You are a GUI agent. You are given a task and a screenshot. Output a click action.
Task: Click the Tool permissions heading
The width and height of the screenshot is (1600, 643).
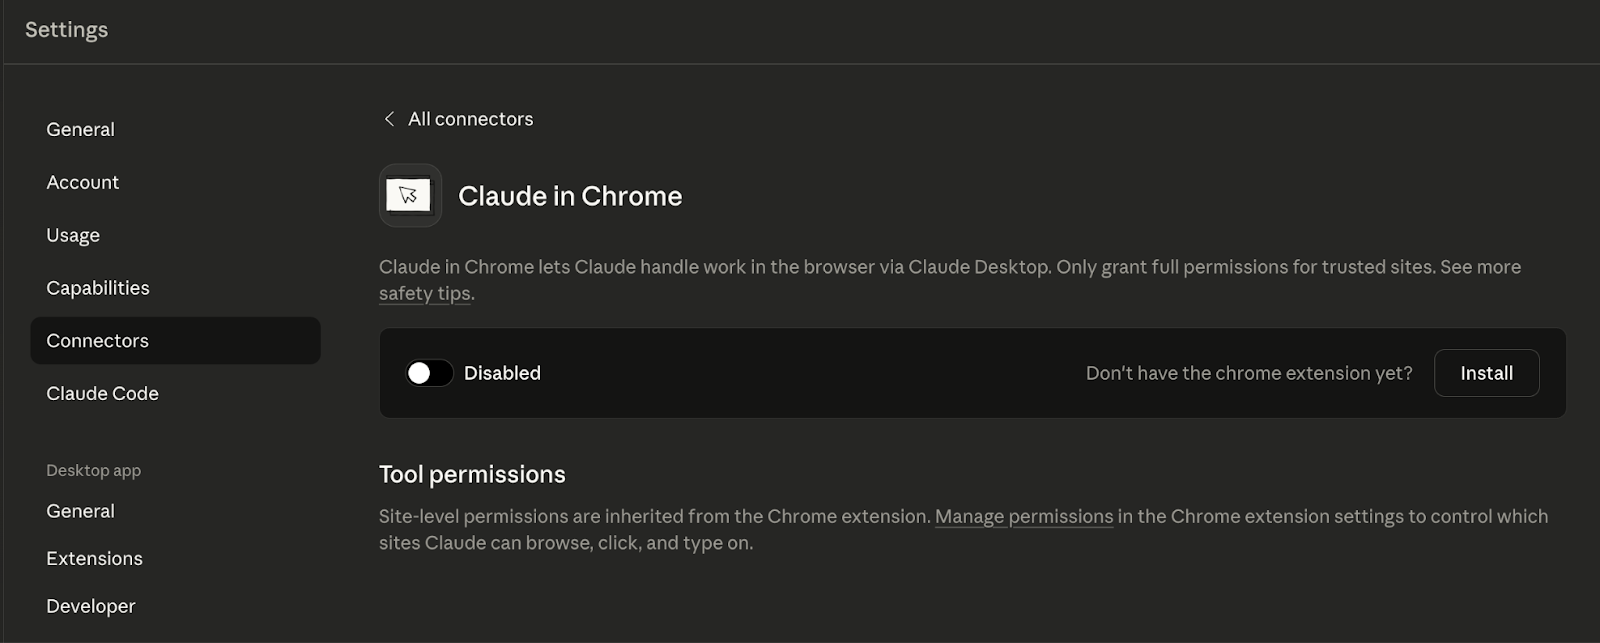(x=472, y=474)
